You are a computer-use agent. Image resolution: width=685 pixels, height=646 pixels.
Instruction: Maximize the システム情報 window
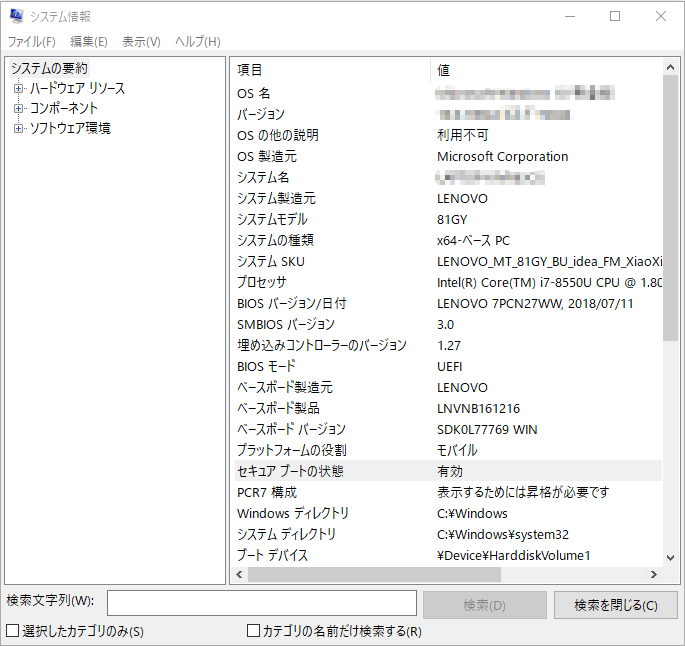coord(615,17)
